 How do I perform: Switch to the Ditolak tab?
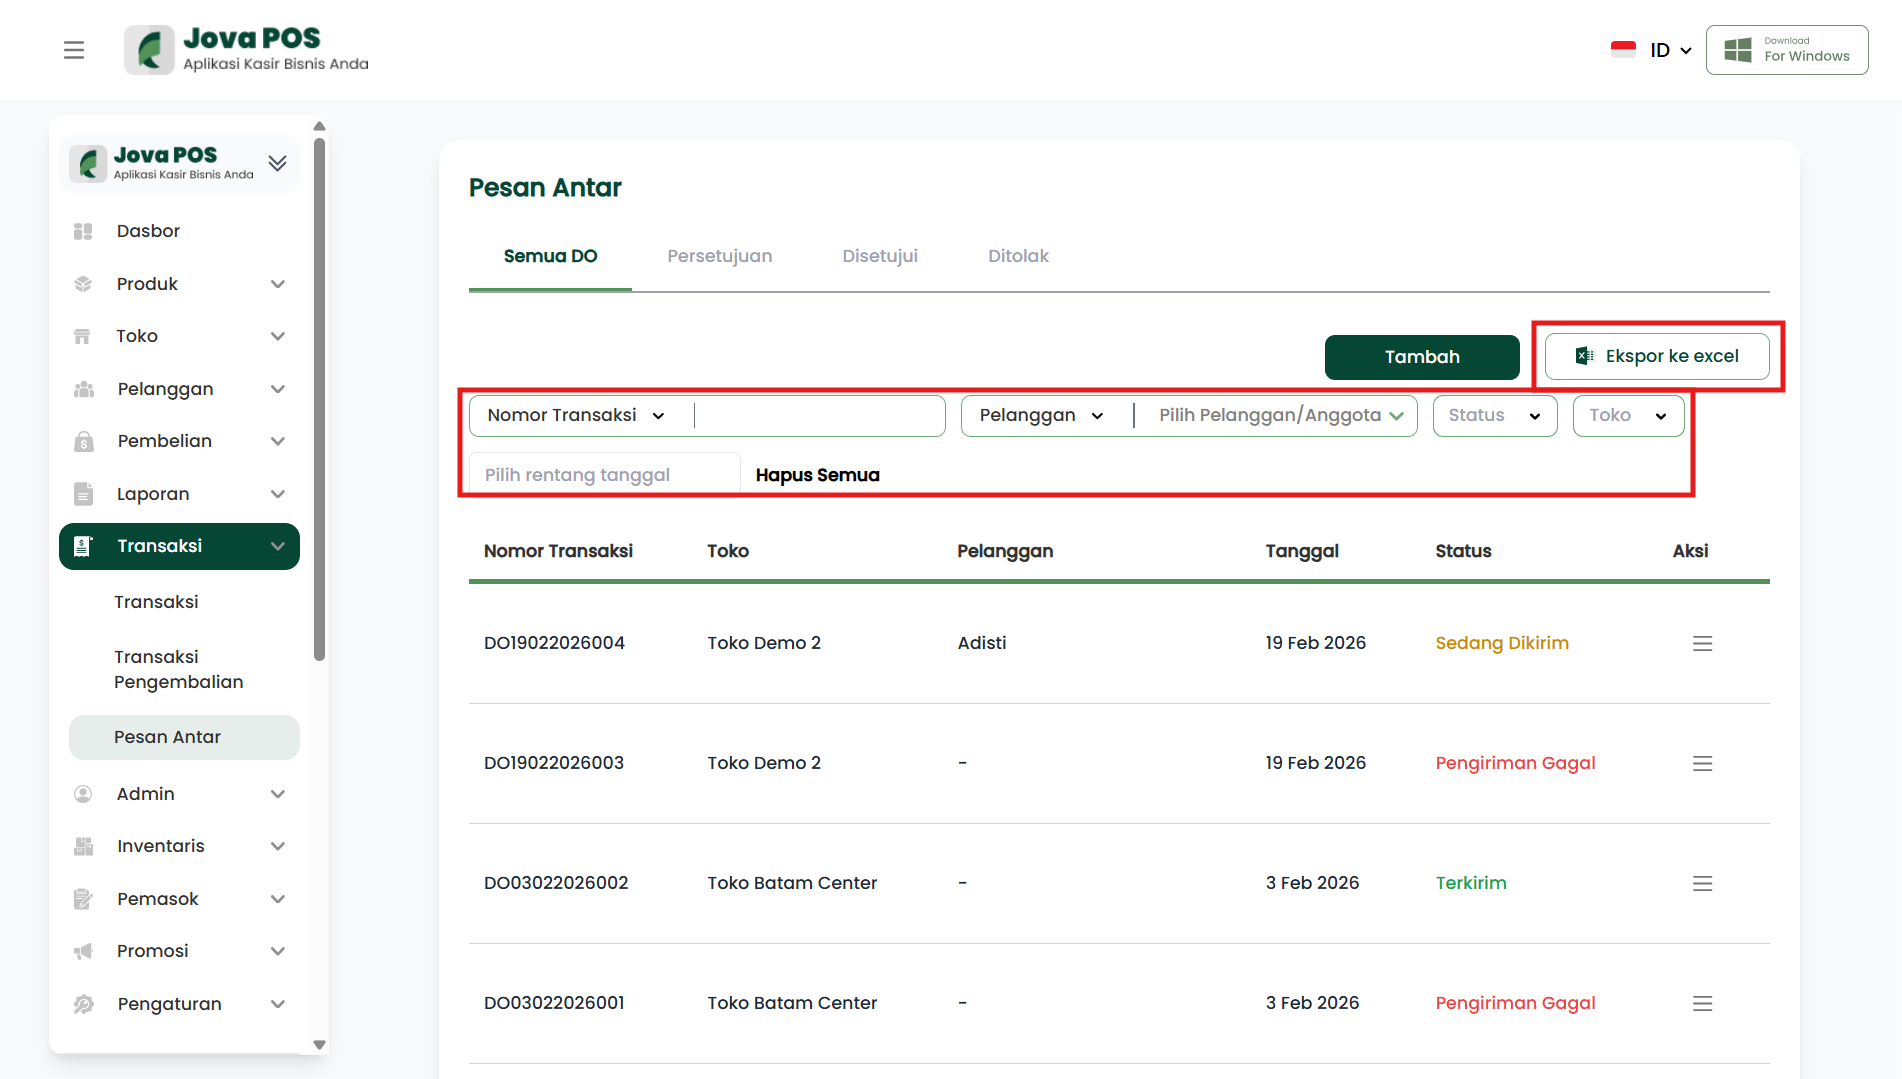click(1018, 256)
